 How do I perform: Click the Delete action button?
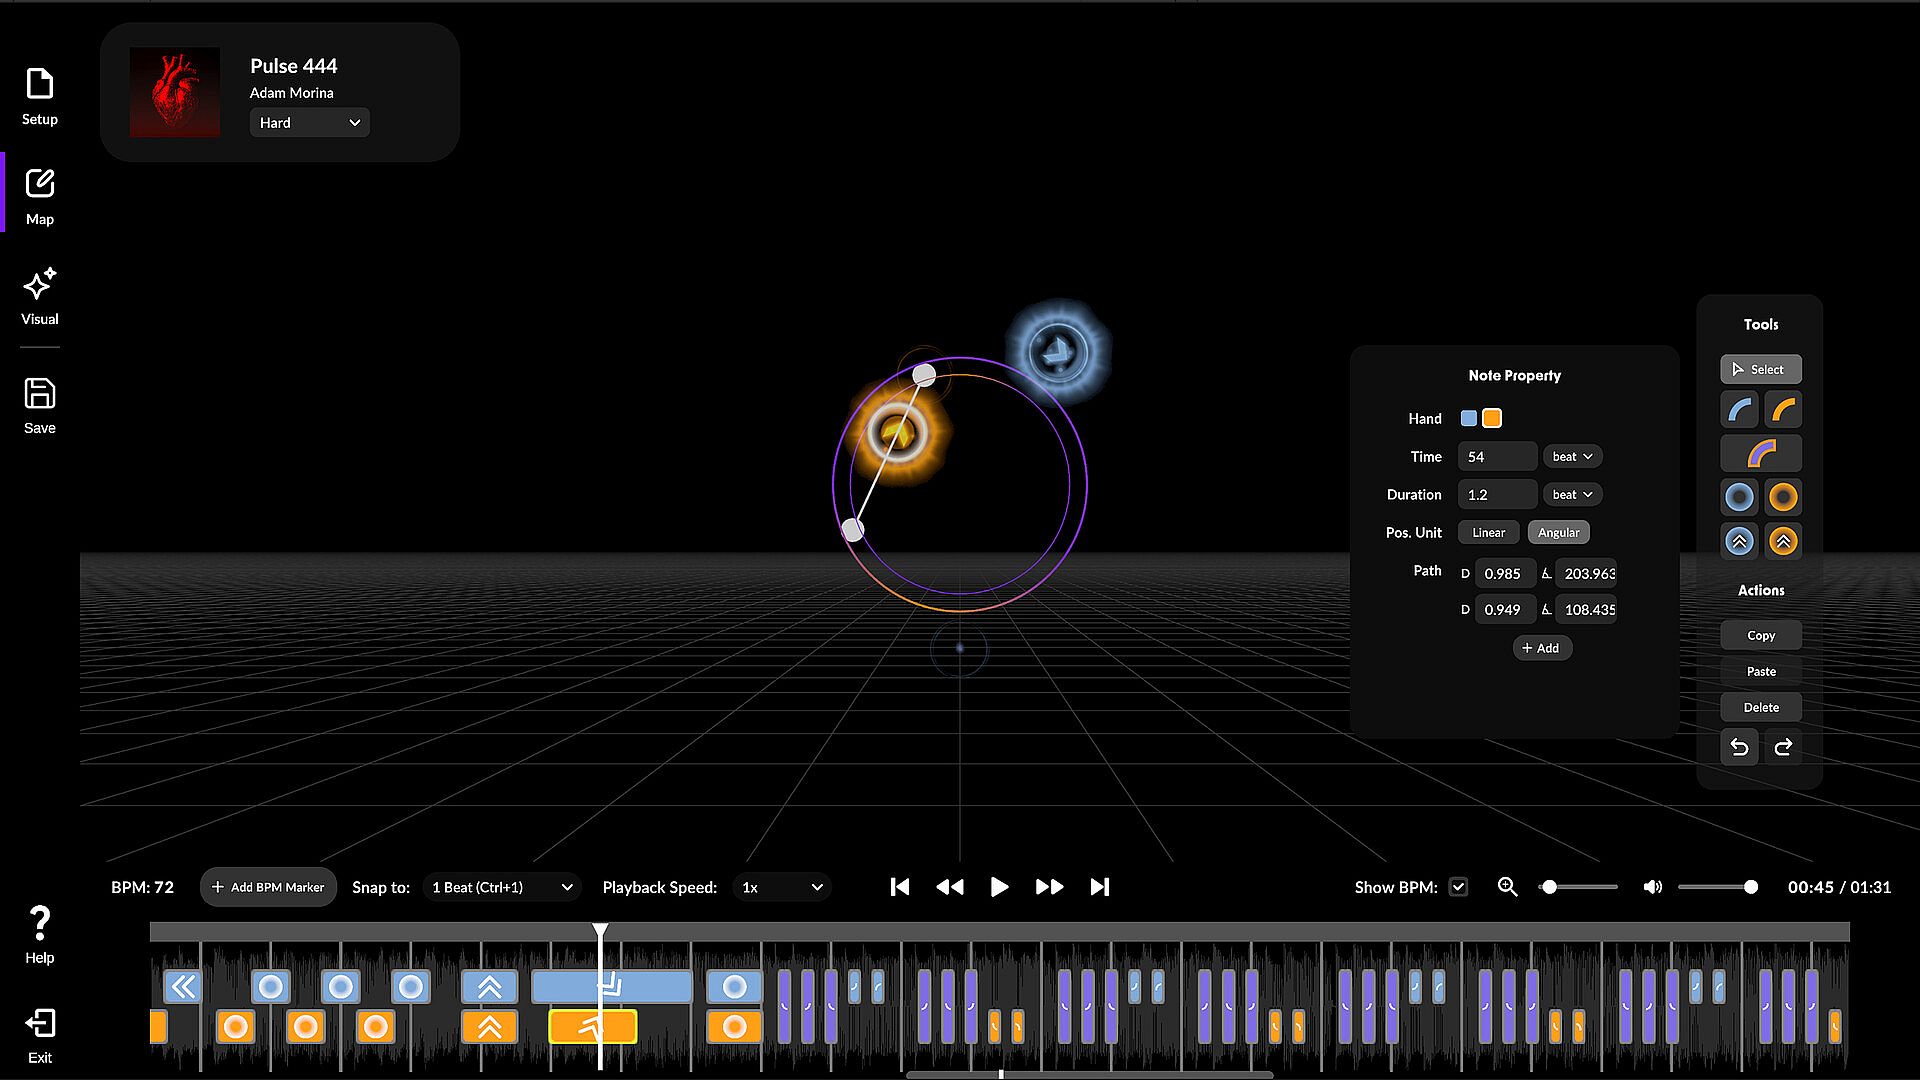click(1761, 707)
